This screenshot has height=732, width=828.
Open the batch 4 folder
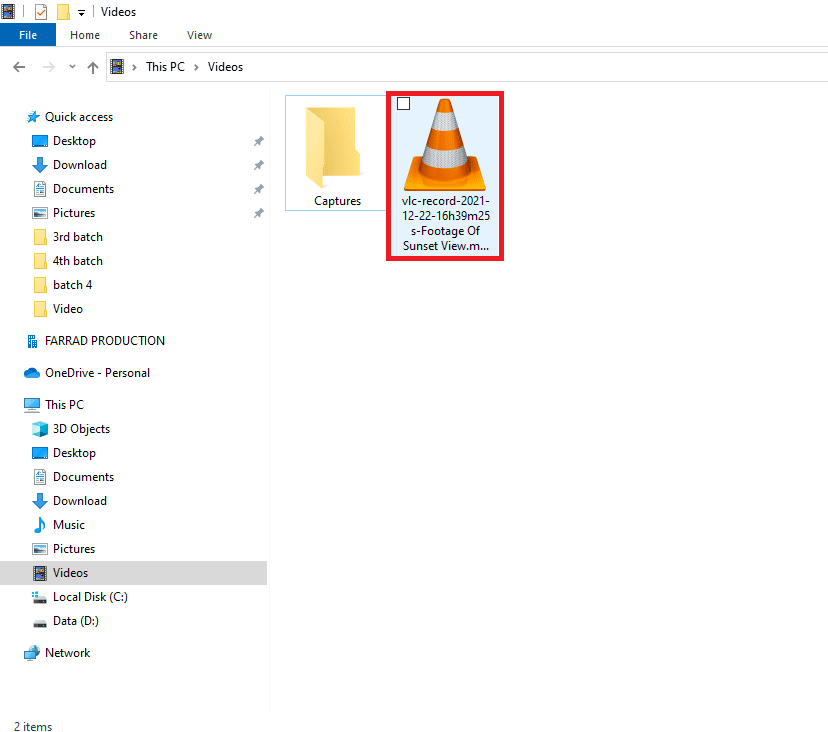(72, 285)
